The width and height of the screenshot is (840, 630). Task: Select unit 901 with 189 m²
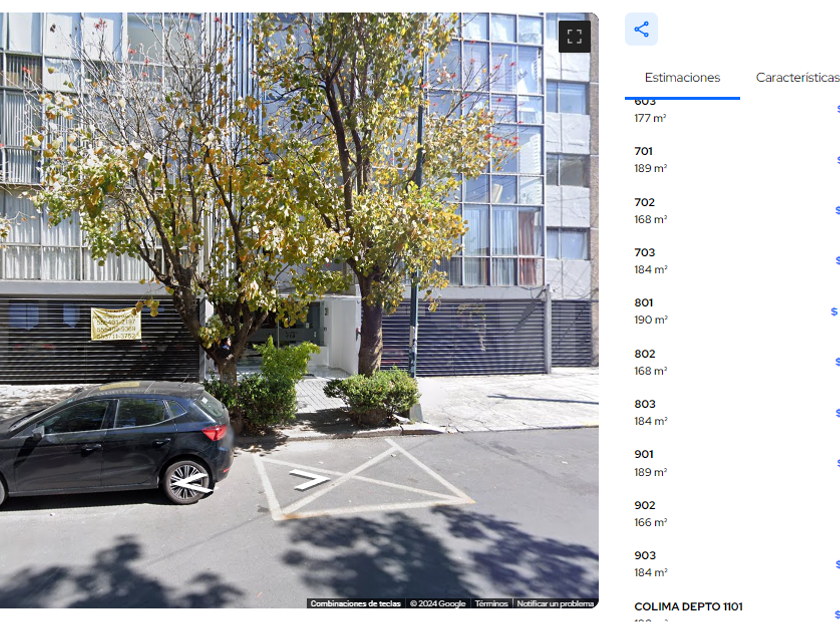coord(732,463)
